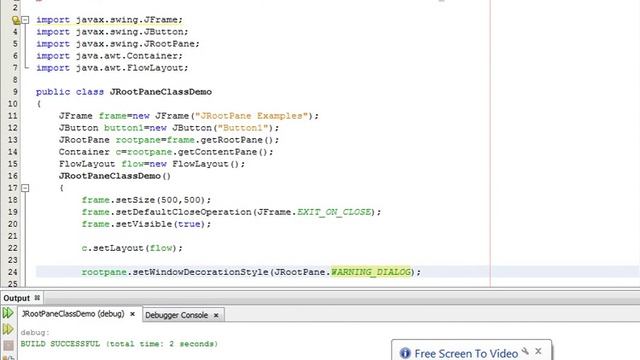Click 'FlowLayout flow=new FlowLayout();' line
This screenshot has width=640, height=360.
click(152, 164)
